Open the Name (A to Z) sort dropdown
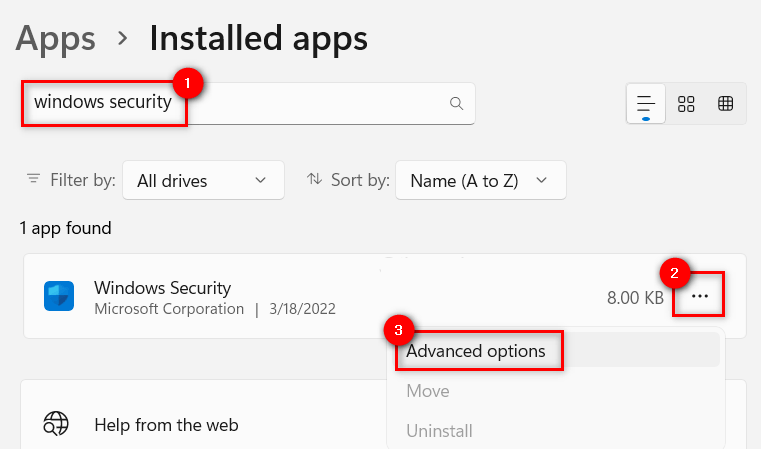The height and width of the screenshot is (449, 761). pos(480,181)
